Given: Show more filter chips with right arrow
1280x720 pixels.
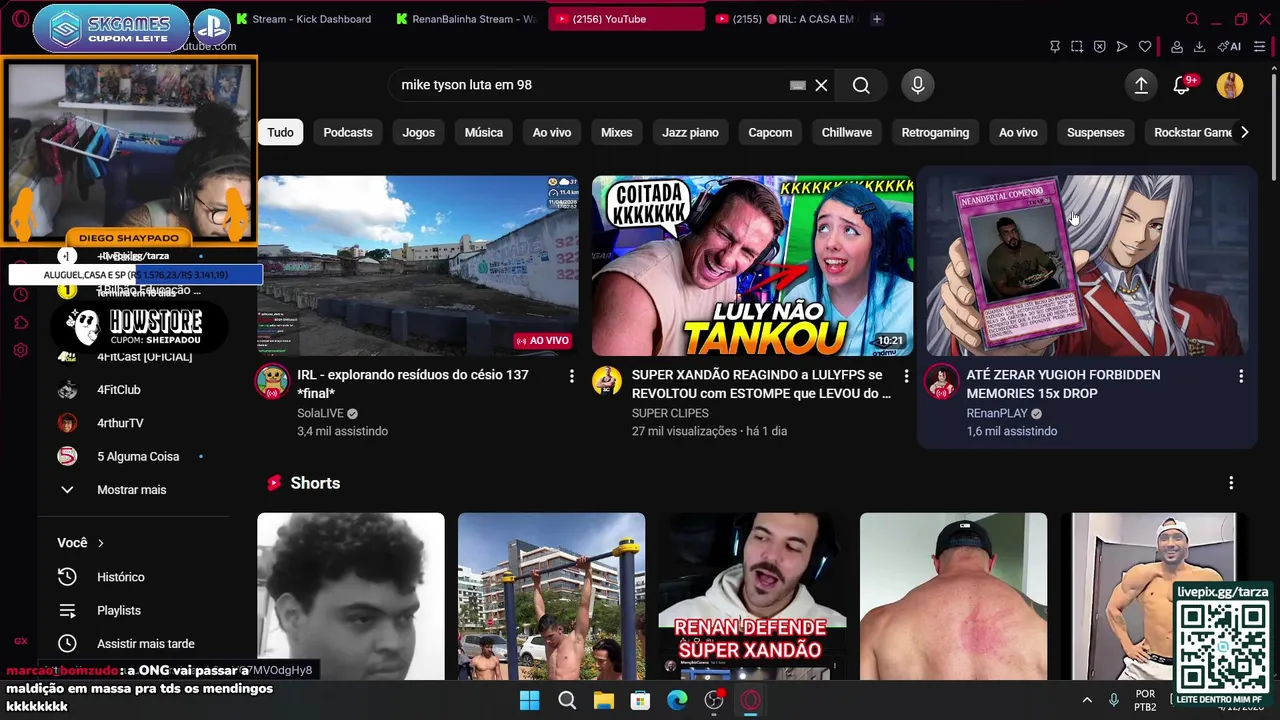Looking at the screenshot, I should [1244, 132].
